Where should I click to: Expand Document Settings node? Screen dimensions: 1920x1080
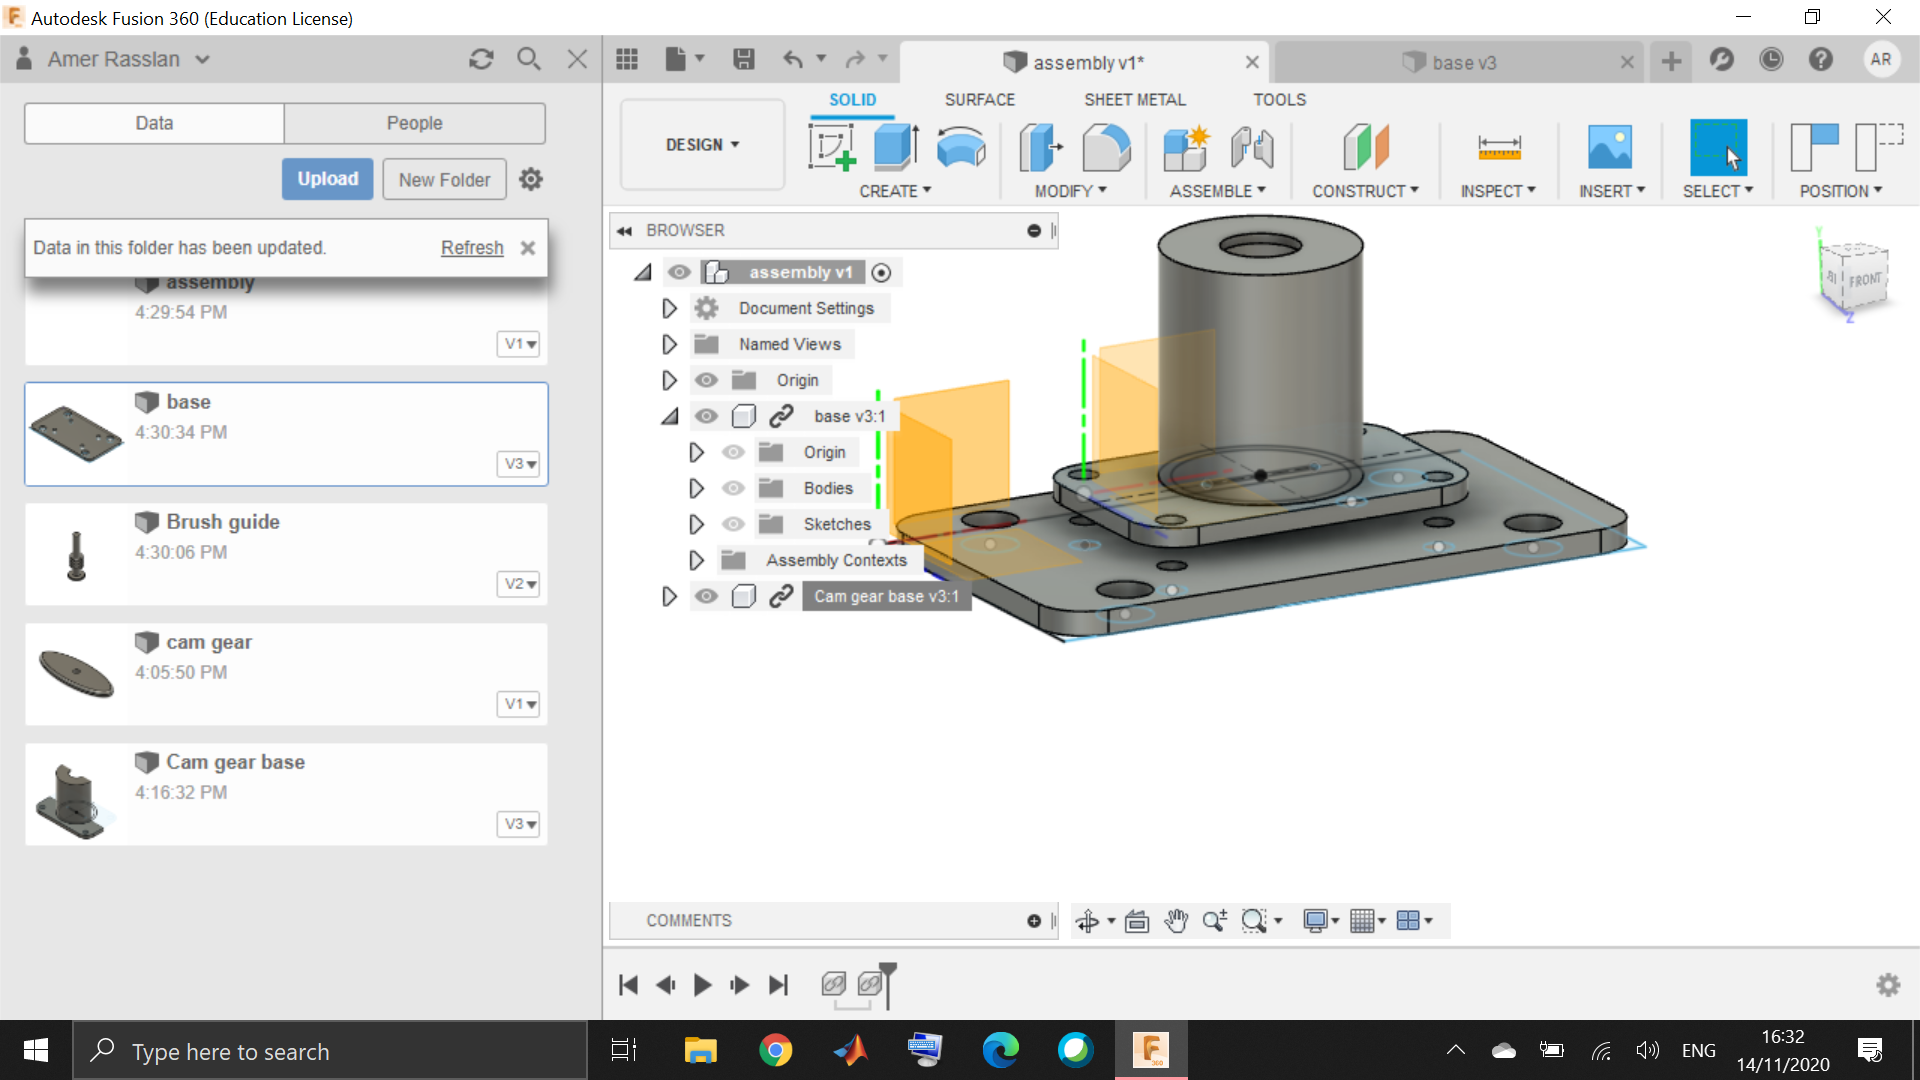pos(669,308)
